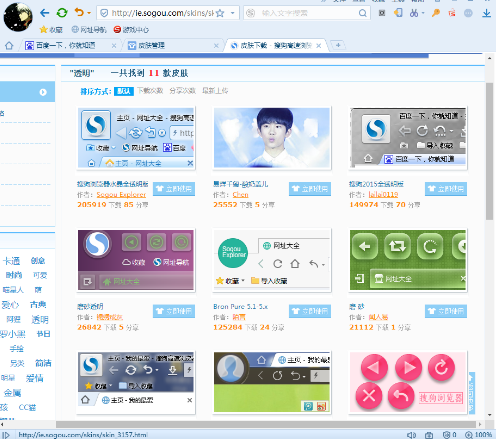Apply the Bron Pure 5.1-5.x skin button
This screenshot has height=439, width=496.
tap(310, 311)
